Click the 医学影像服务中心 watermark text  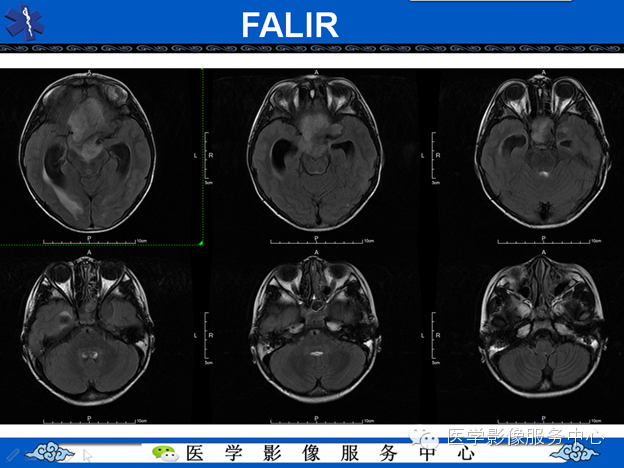pyautogui.click(x=525, y=437)
